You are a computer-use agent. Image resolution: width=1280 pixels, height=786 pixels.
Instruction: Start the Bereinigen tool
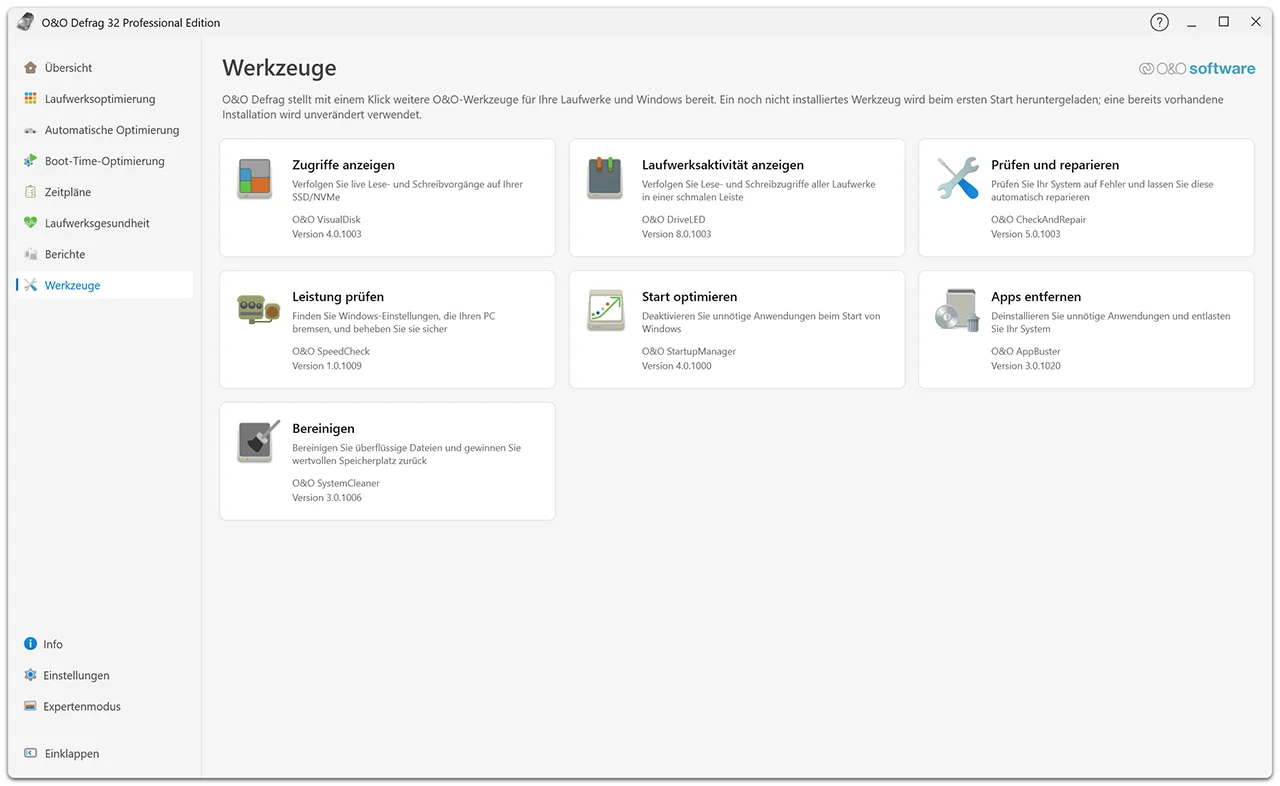[x=387, y=462]
